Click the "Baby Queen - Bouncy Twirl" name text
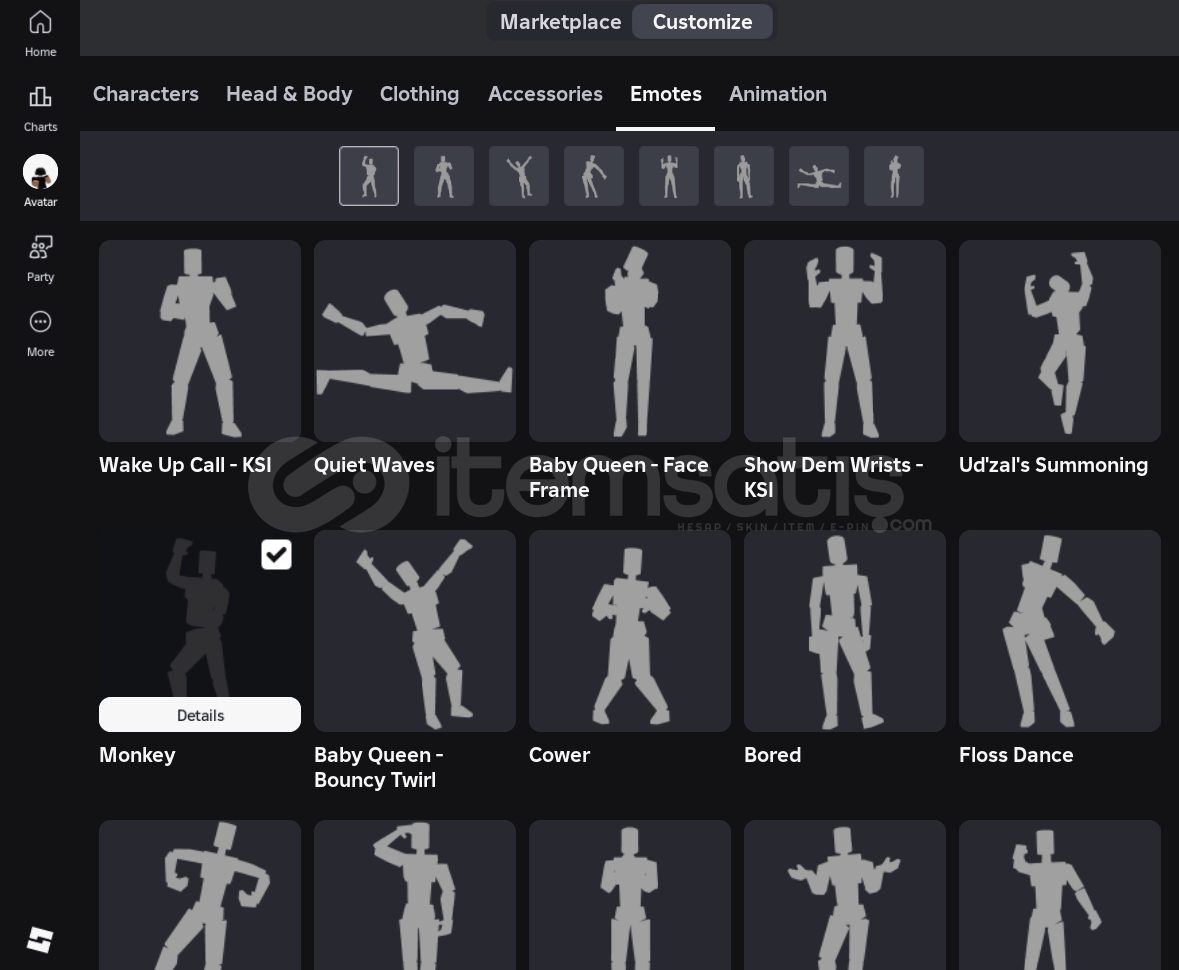Screen dimensions: 1179x970 pyautogui.click(x=379, y=767)
